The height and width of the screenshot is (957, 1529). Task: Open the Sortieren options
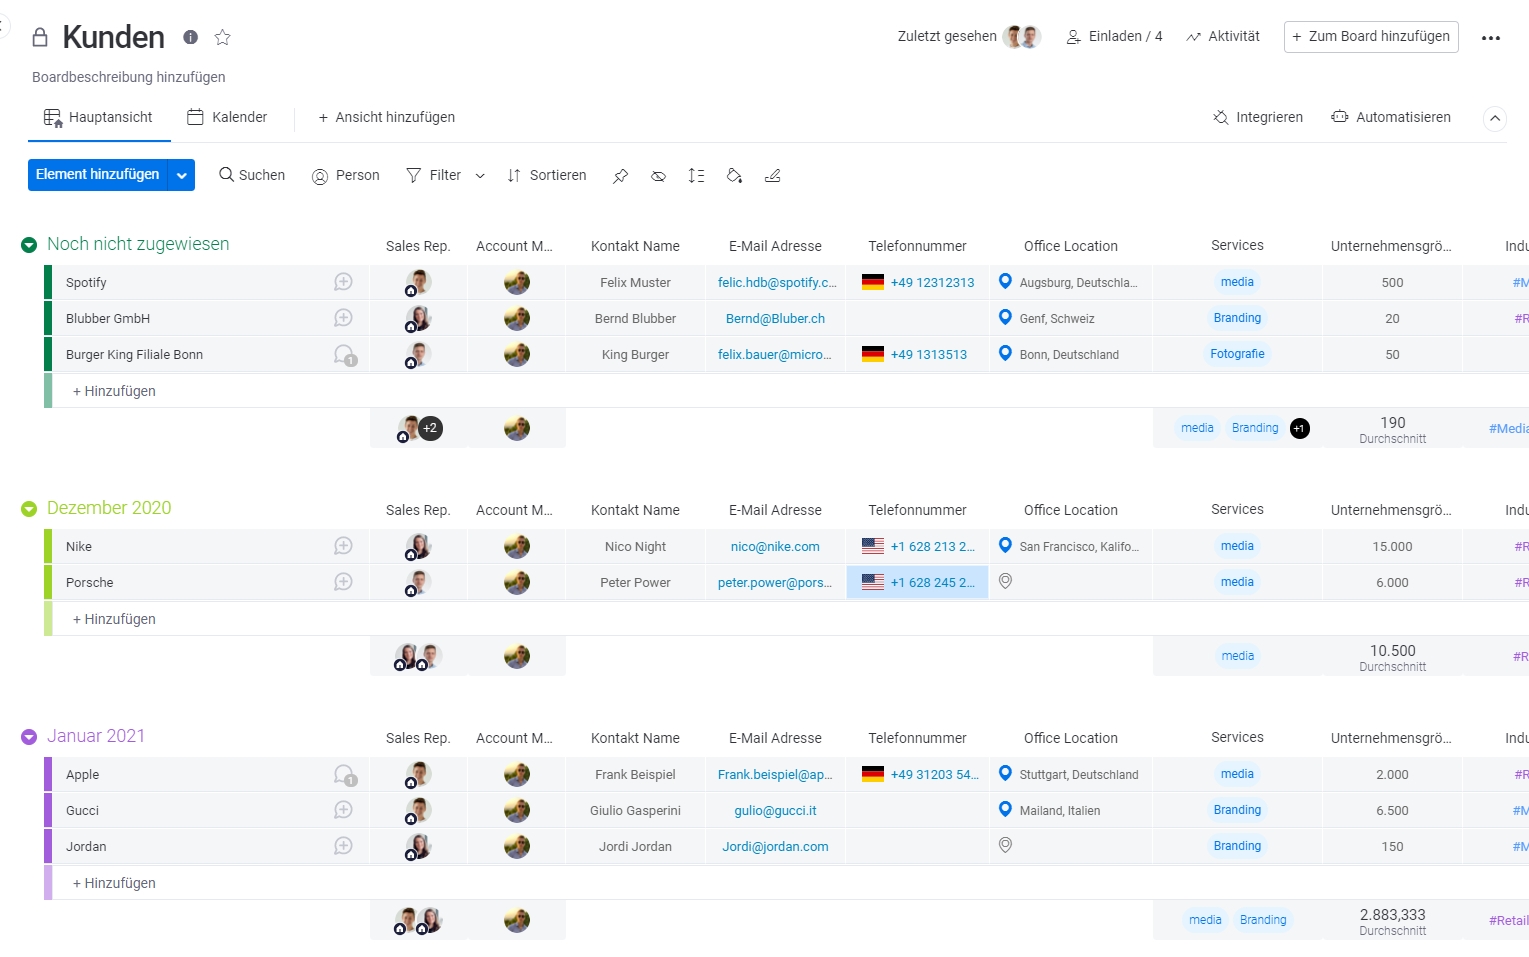[x=546, y=175]
